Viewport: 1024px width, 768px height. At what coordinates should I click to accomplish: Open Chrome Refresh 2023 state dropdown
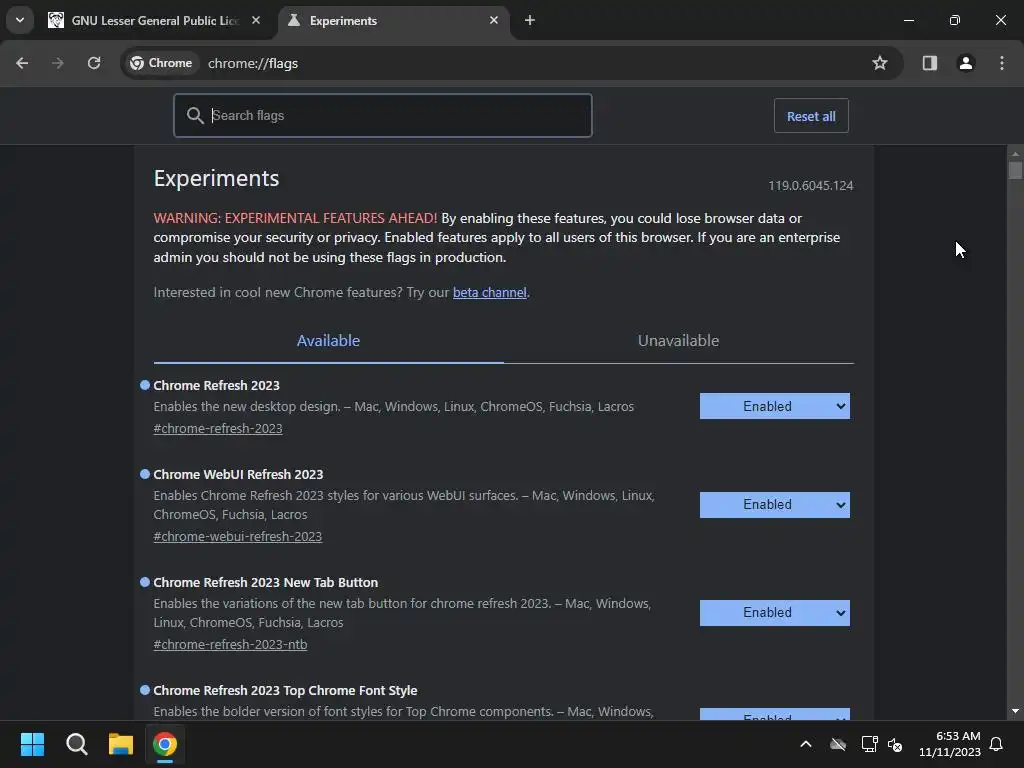[775, 406]
